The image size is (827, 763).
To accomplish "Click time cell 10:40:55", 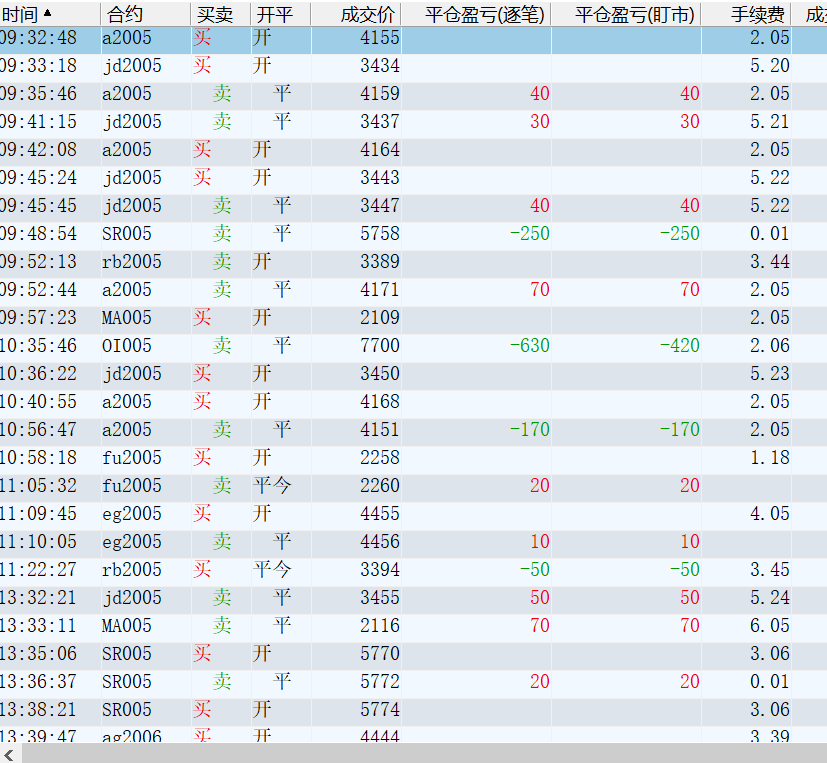I will [39, 401].
